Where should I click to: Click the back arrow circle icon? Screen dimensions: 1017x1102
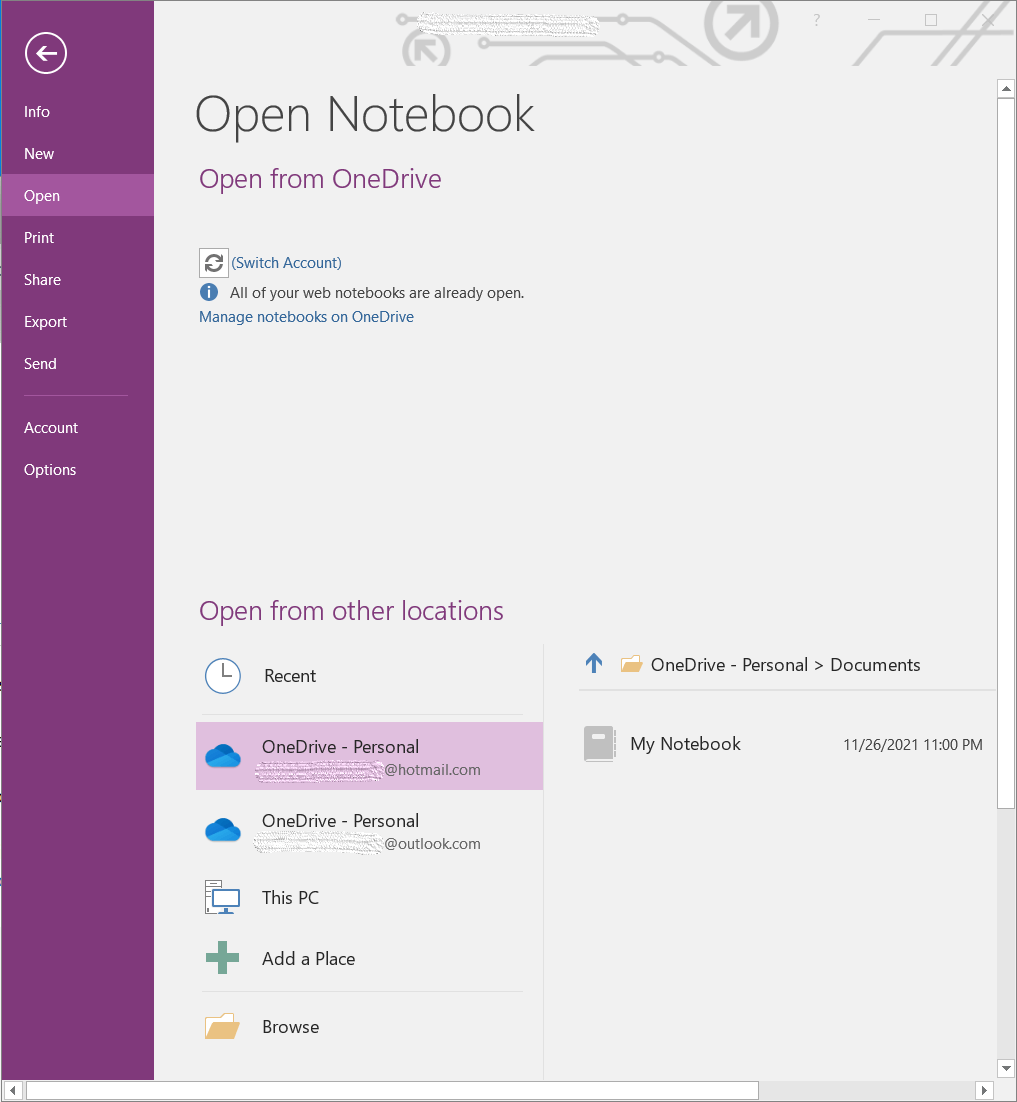pyautogui.click(x=46, y=53)
